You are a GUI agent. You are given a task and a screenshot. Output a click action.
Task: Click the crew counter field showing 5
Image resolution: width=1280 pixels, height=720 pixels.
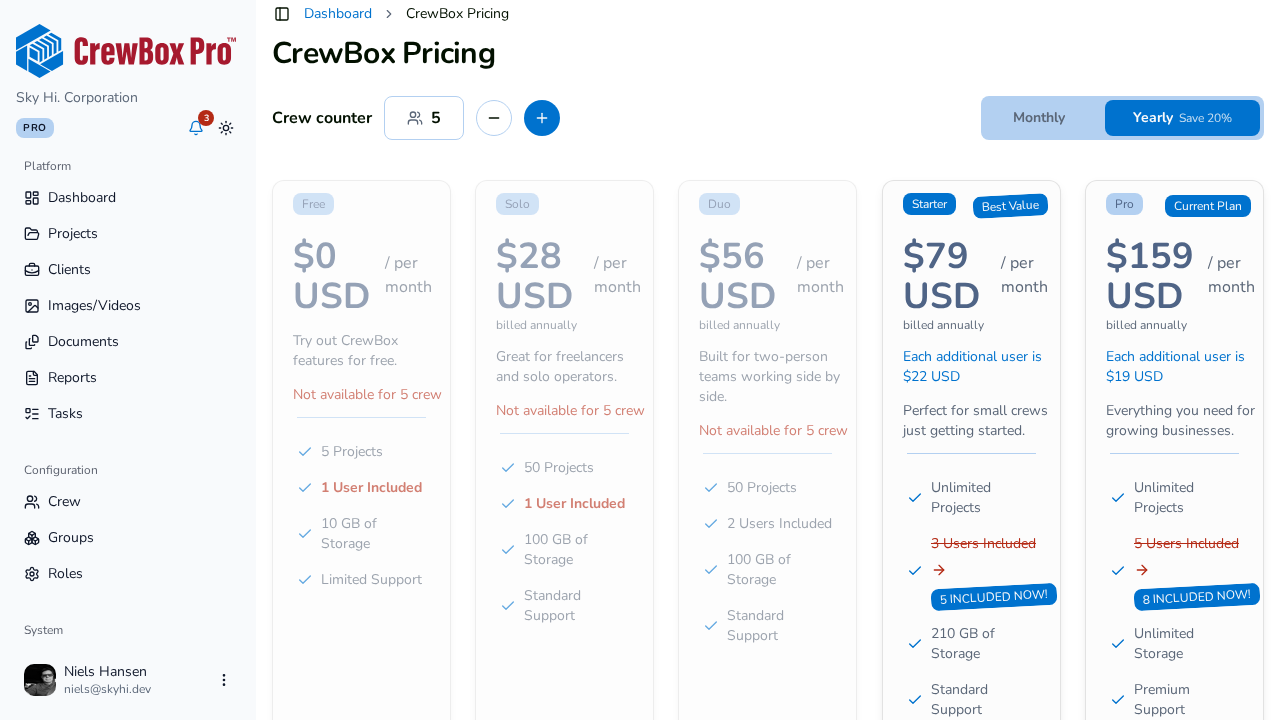[424, 118]
